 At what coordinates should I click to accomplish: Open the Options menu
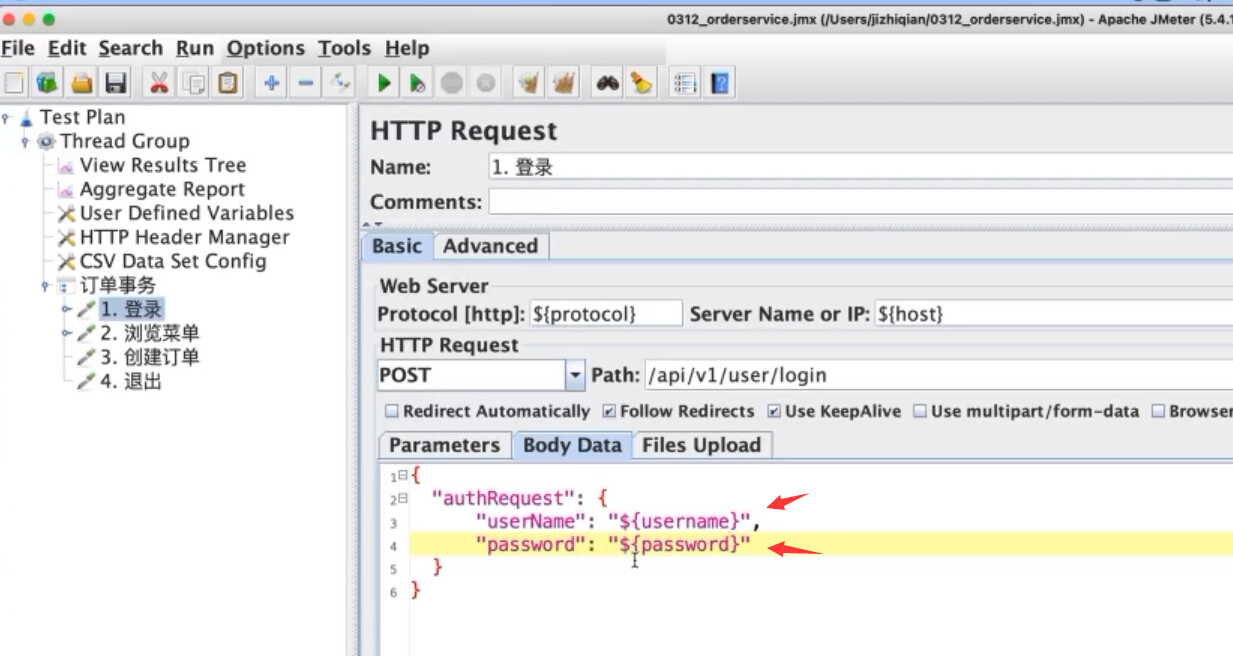[265, 48]
